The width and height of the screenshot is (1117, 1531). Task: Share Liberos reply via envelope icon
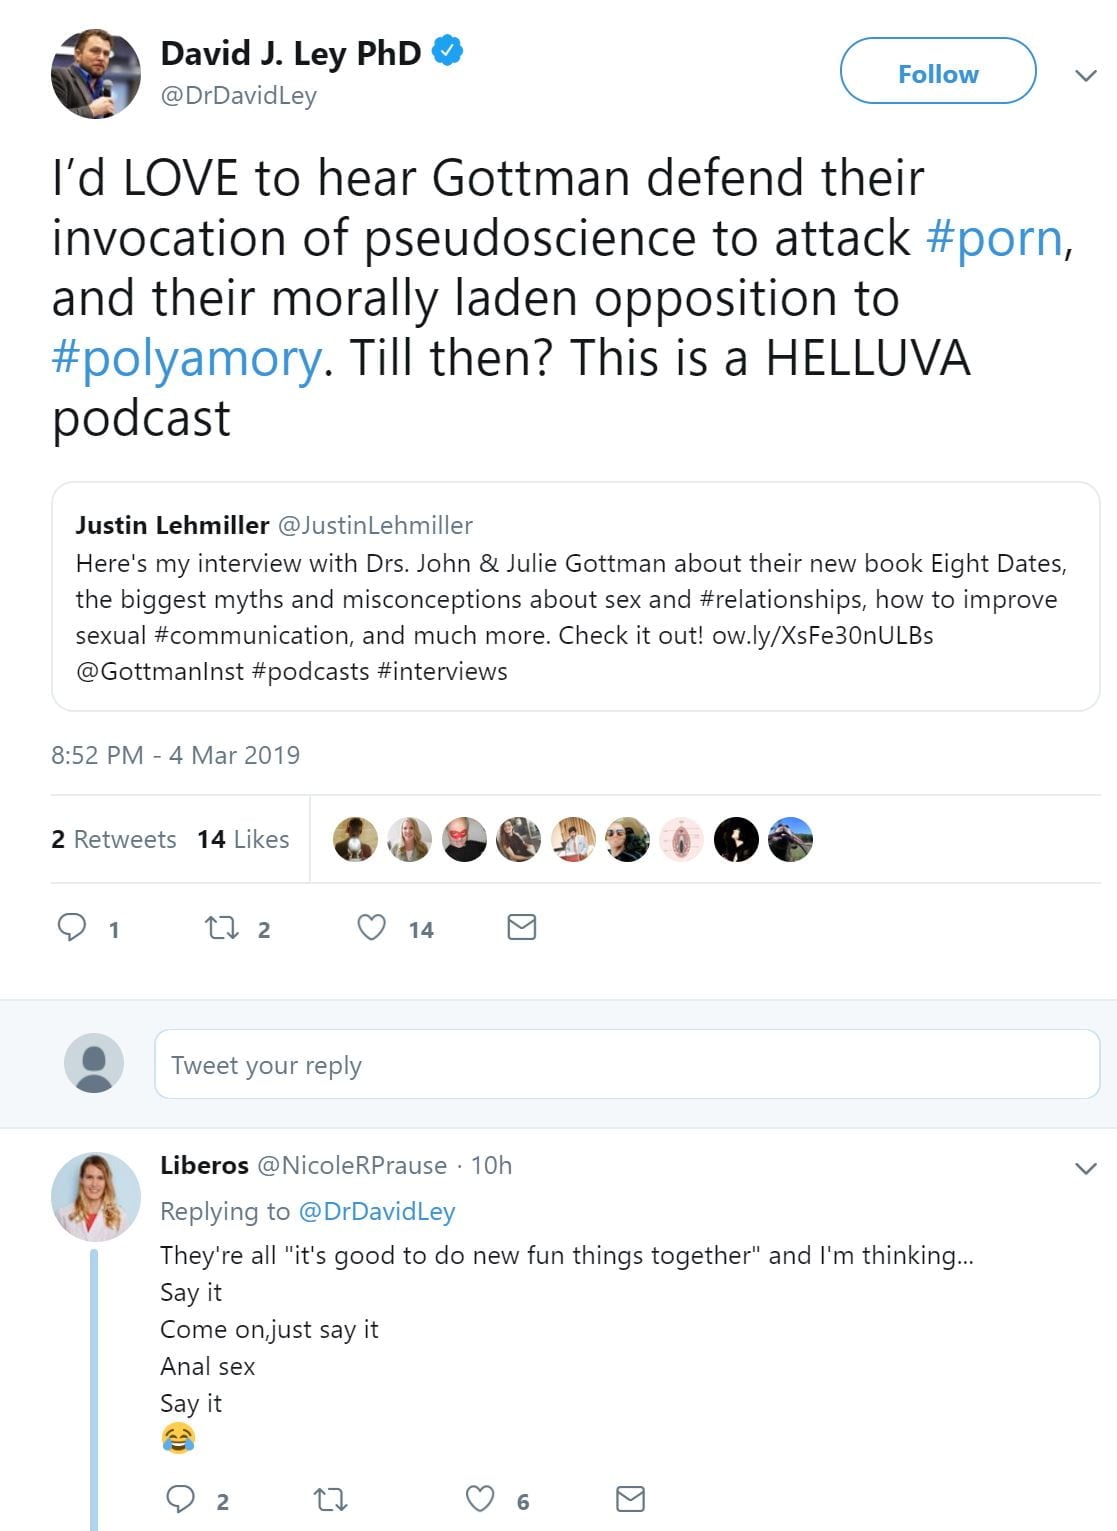click(630, 1498)
